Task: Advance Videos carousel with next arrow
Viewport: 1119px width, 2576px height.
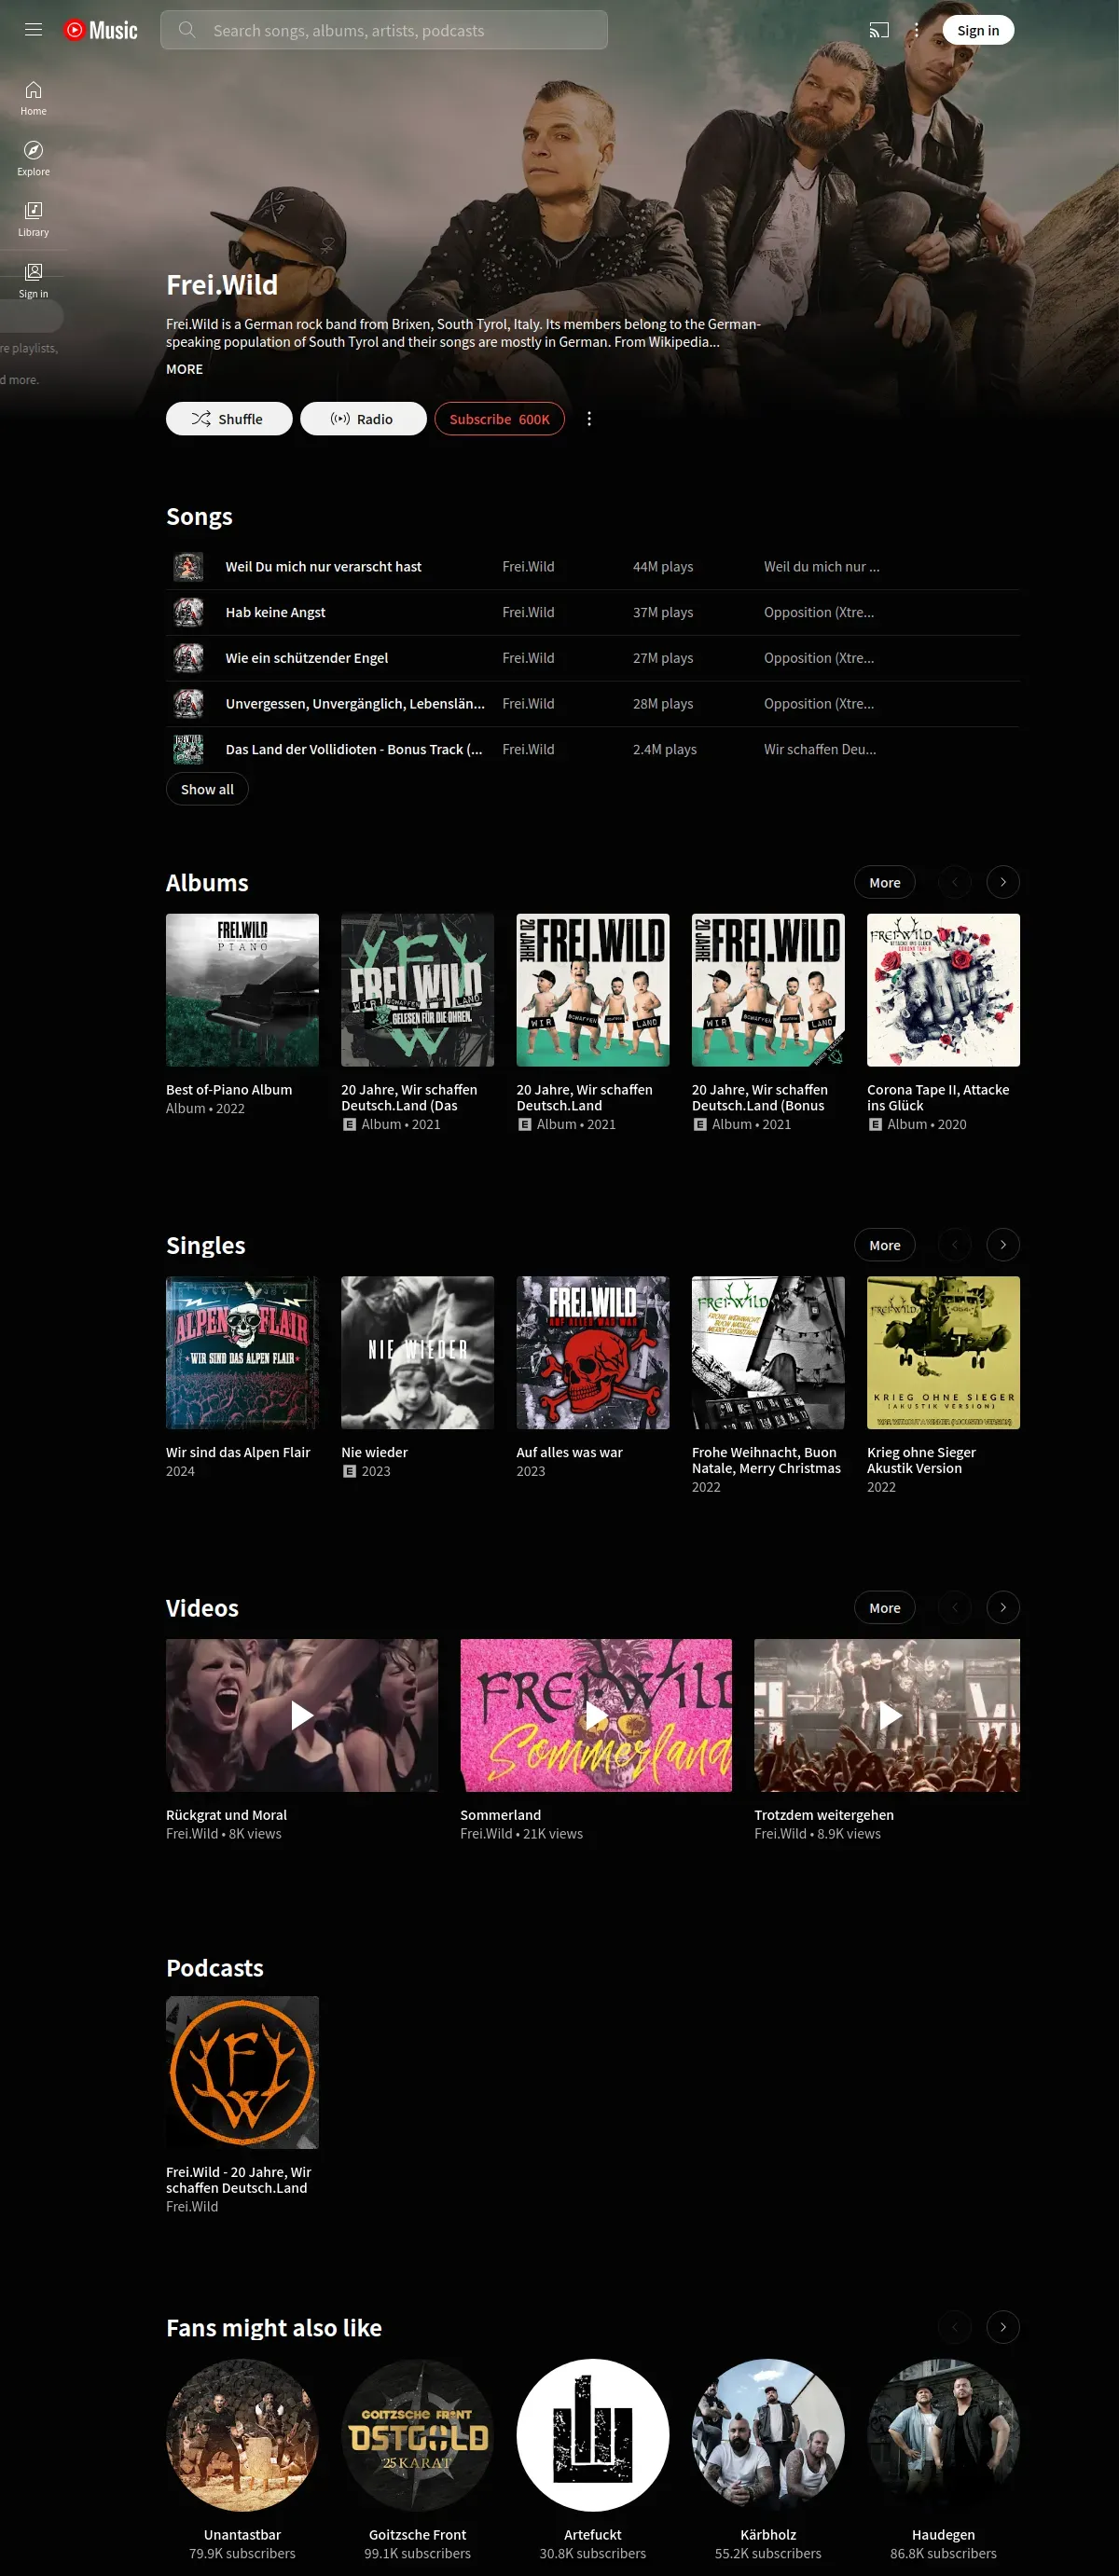Action: 1003,1608
